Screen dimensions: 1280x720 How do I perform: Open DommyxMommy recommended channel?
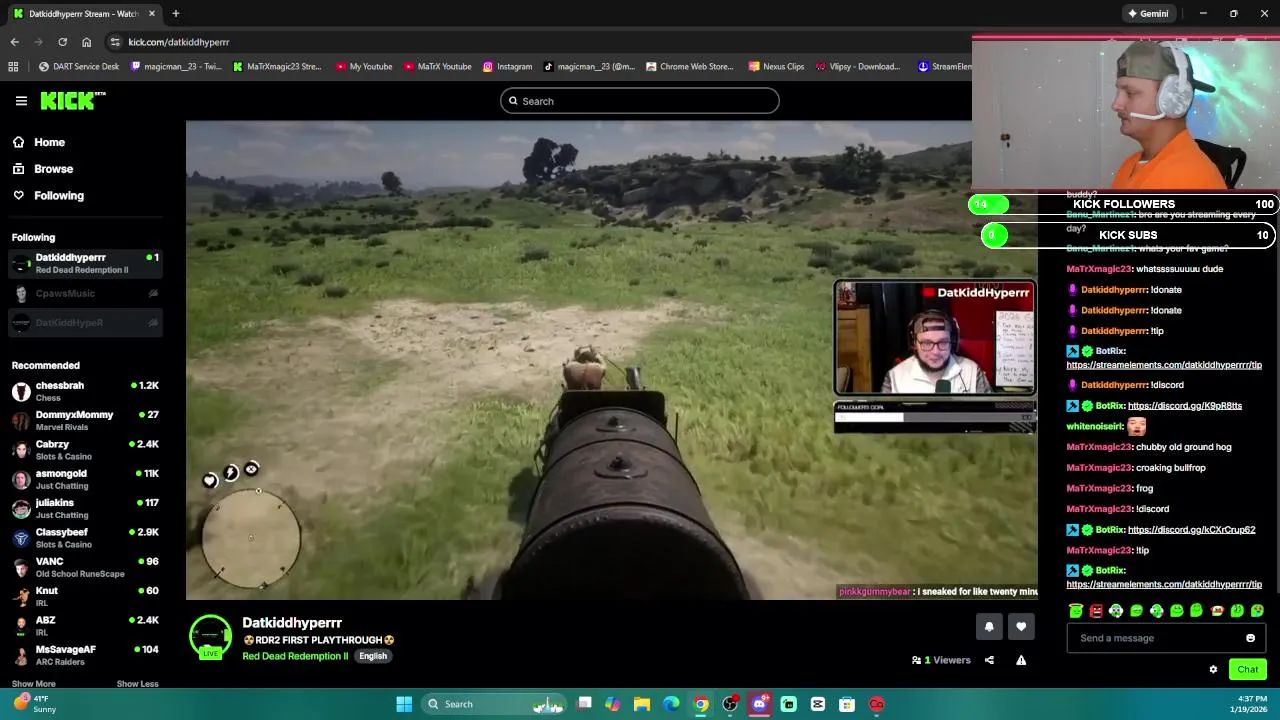click(85, 420)
